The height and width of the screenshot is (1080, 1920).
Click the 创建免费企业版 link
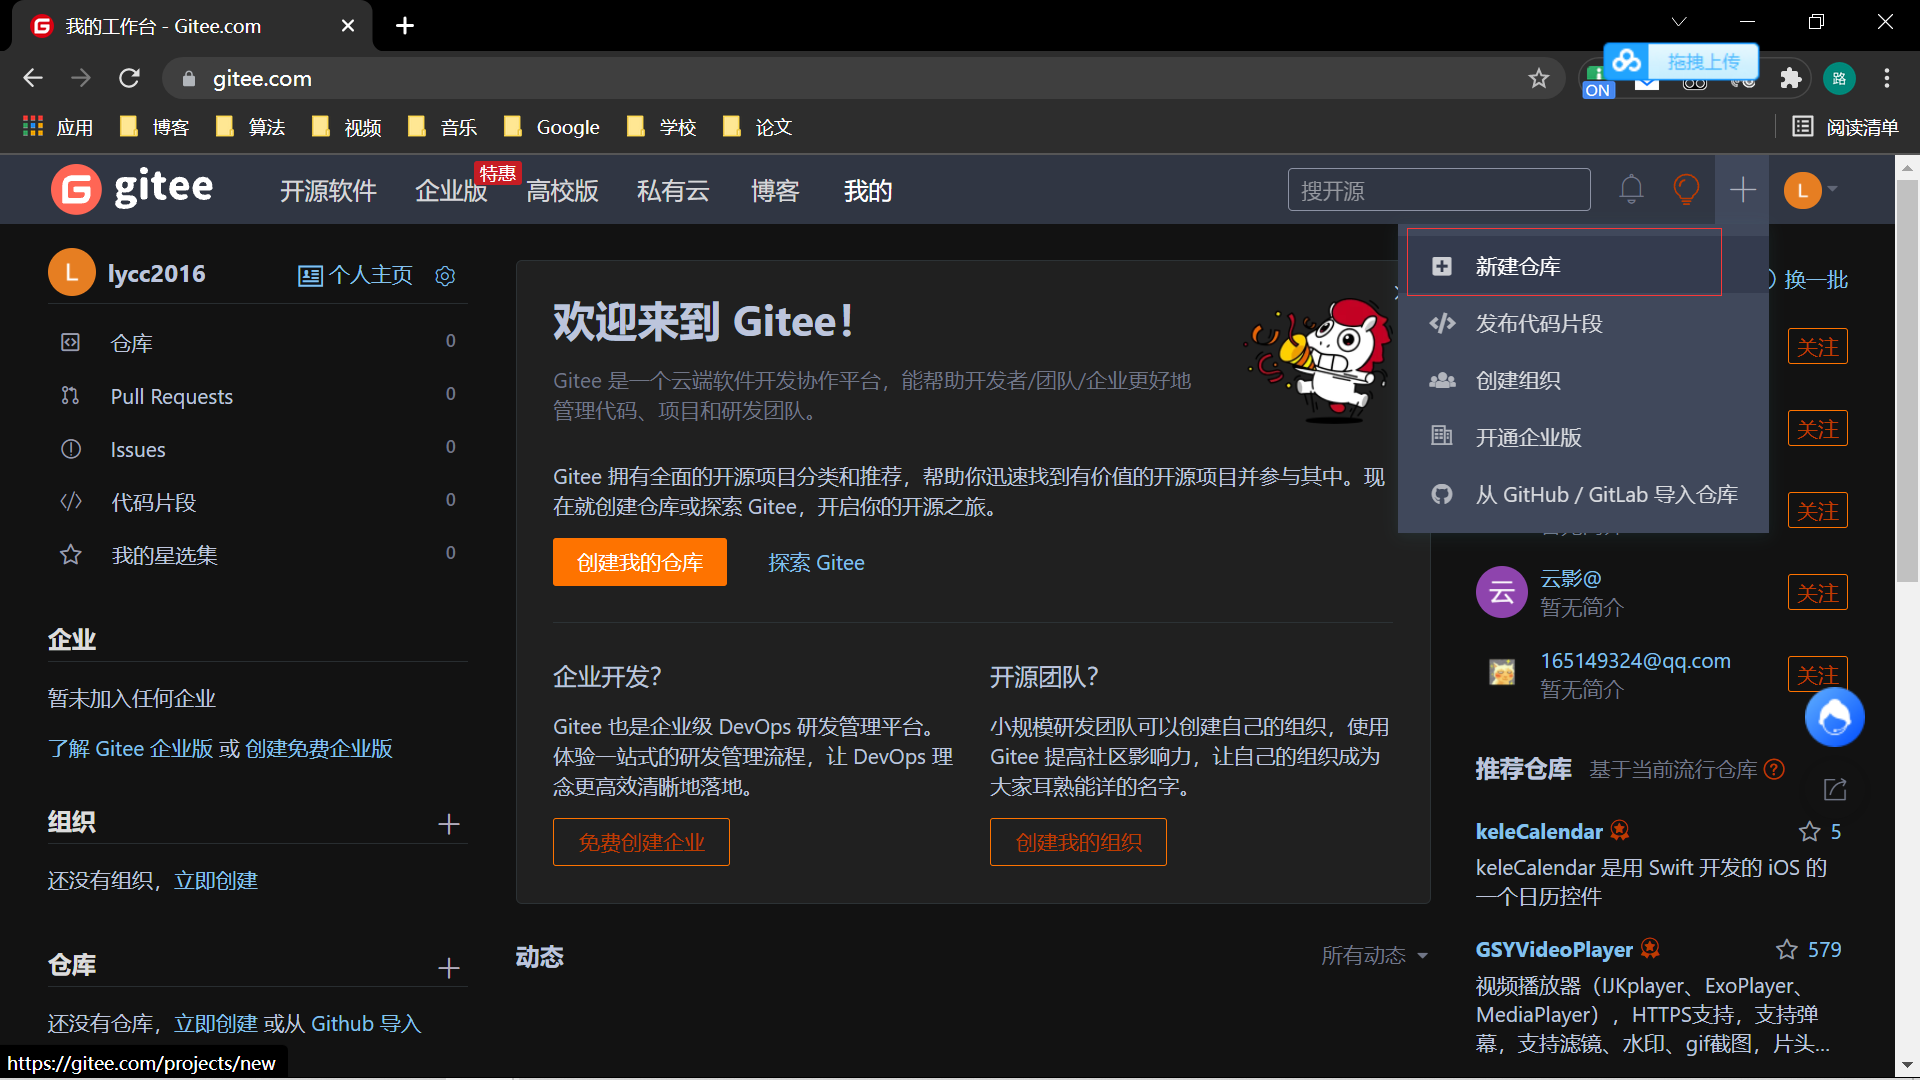[x=319, y=749]
